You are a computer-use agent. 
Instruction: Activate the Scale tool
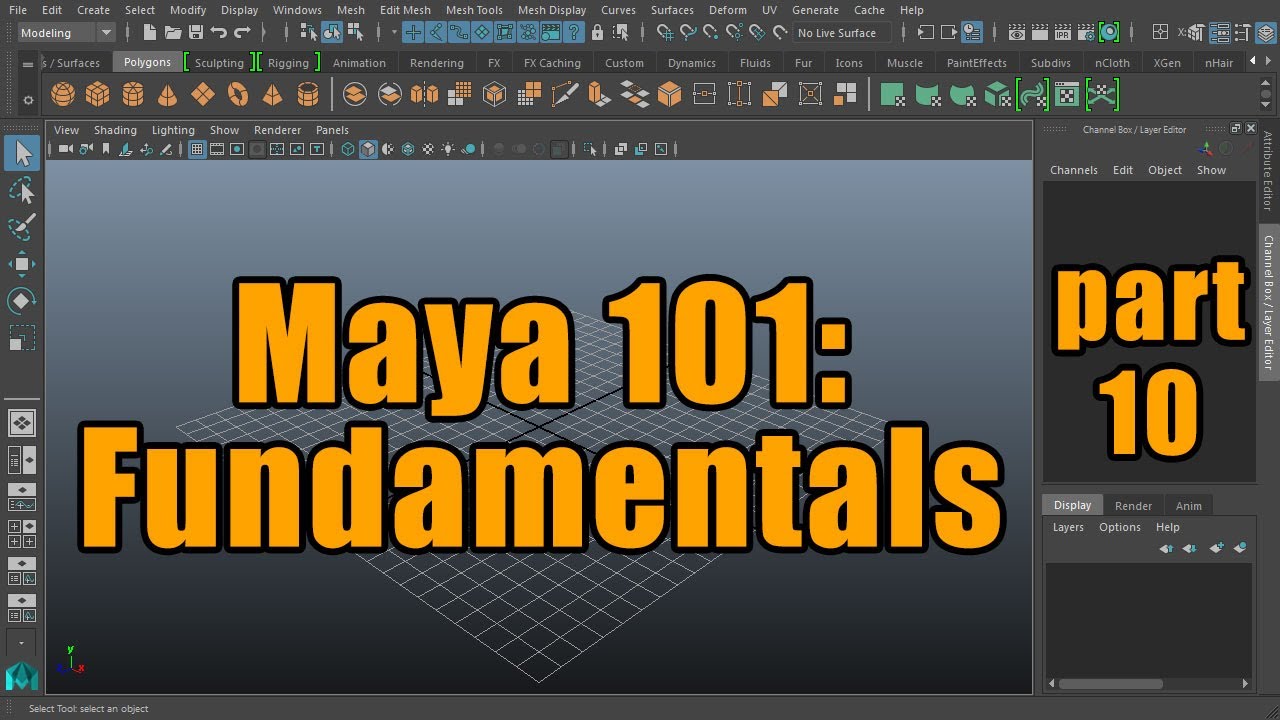tap(22, 338)
